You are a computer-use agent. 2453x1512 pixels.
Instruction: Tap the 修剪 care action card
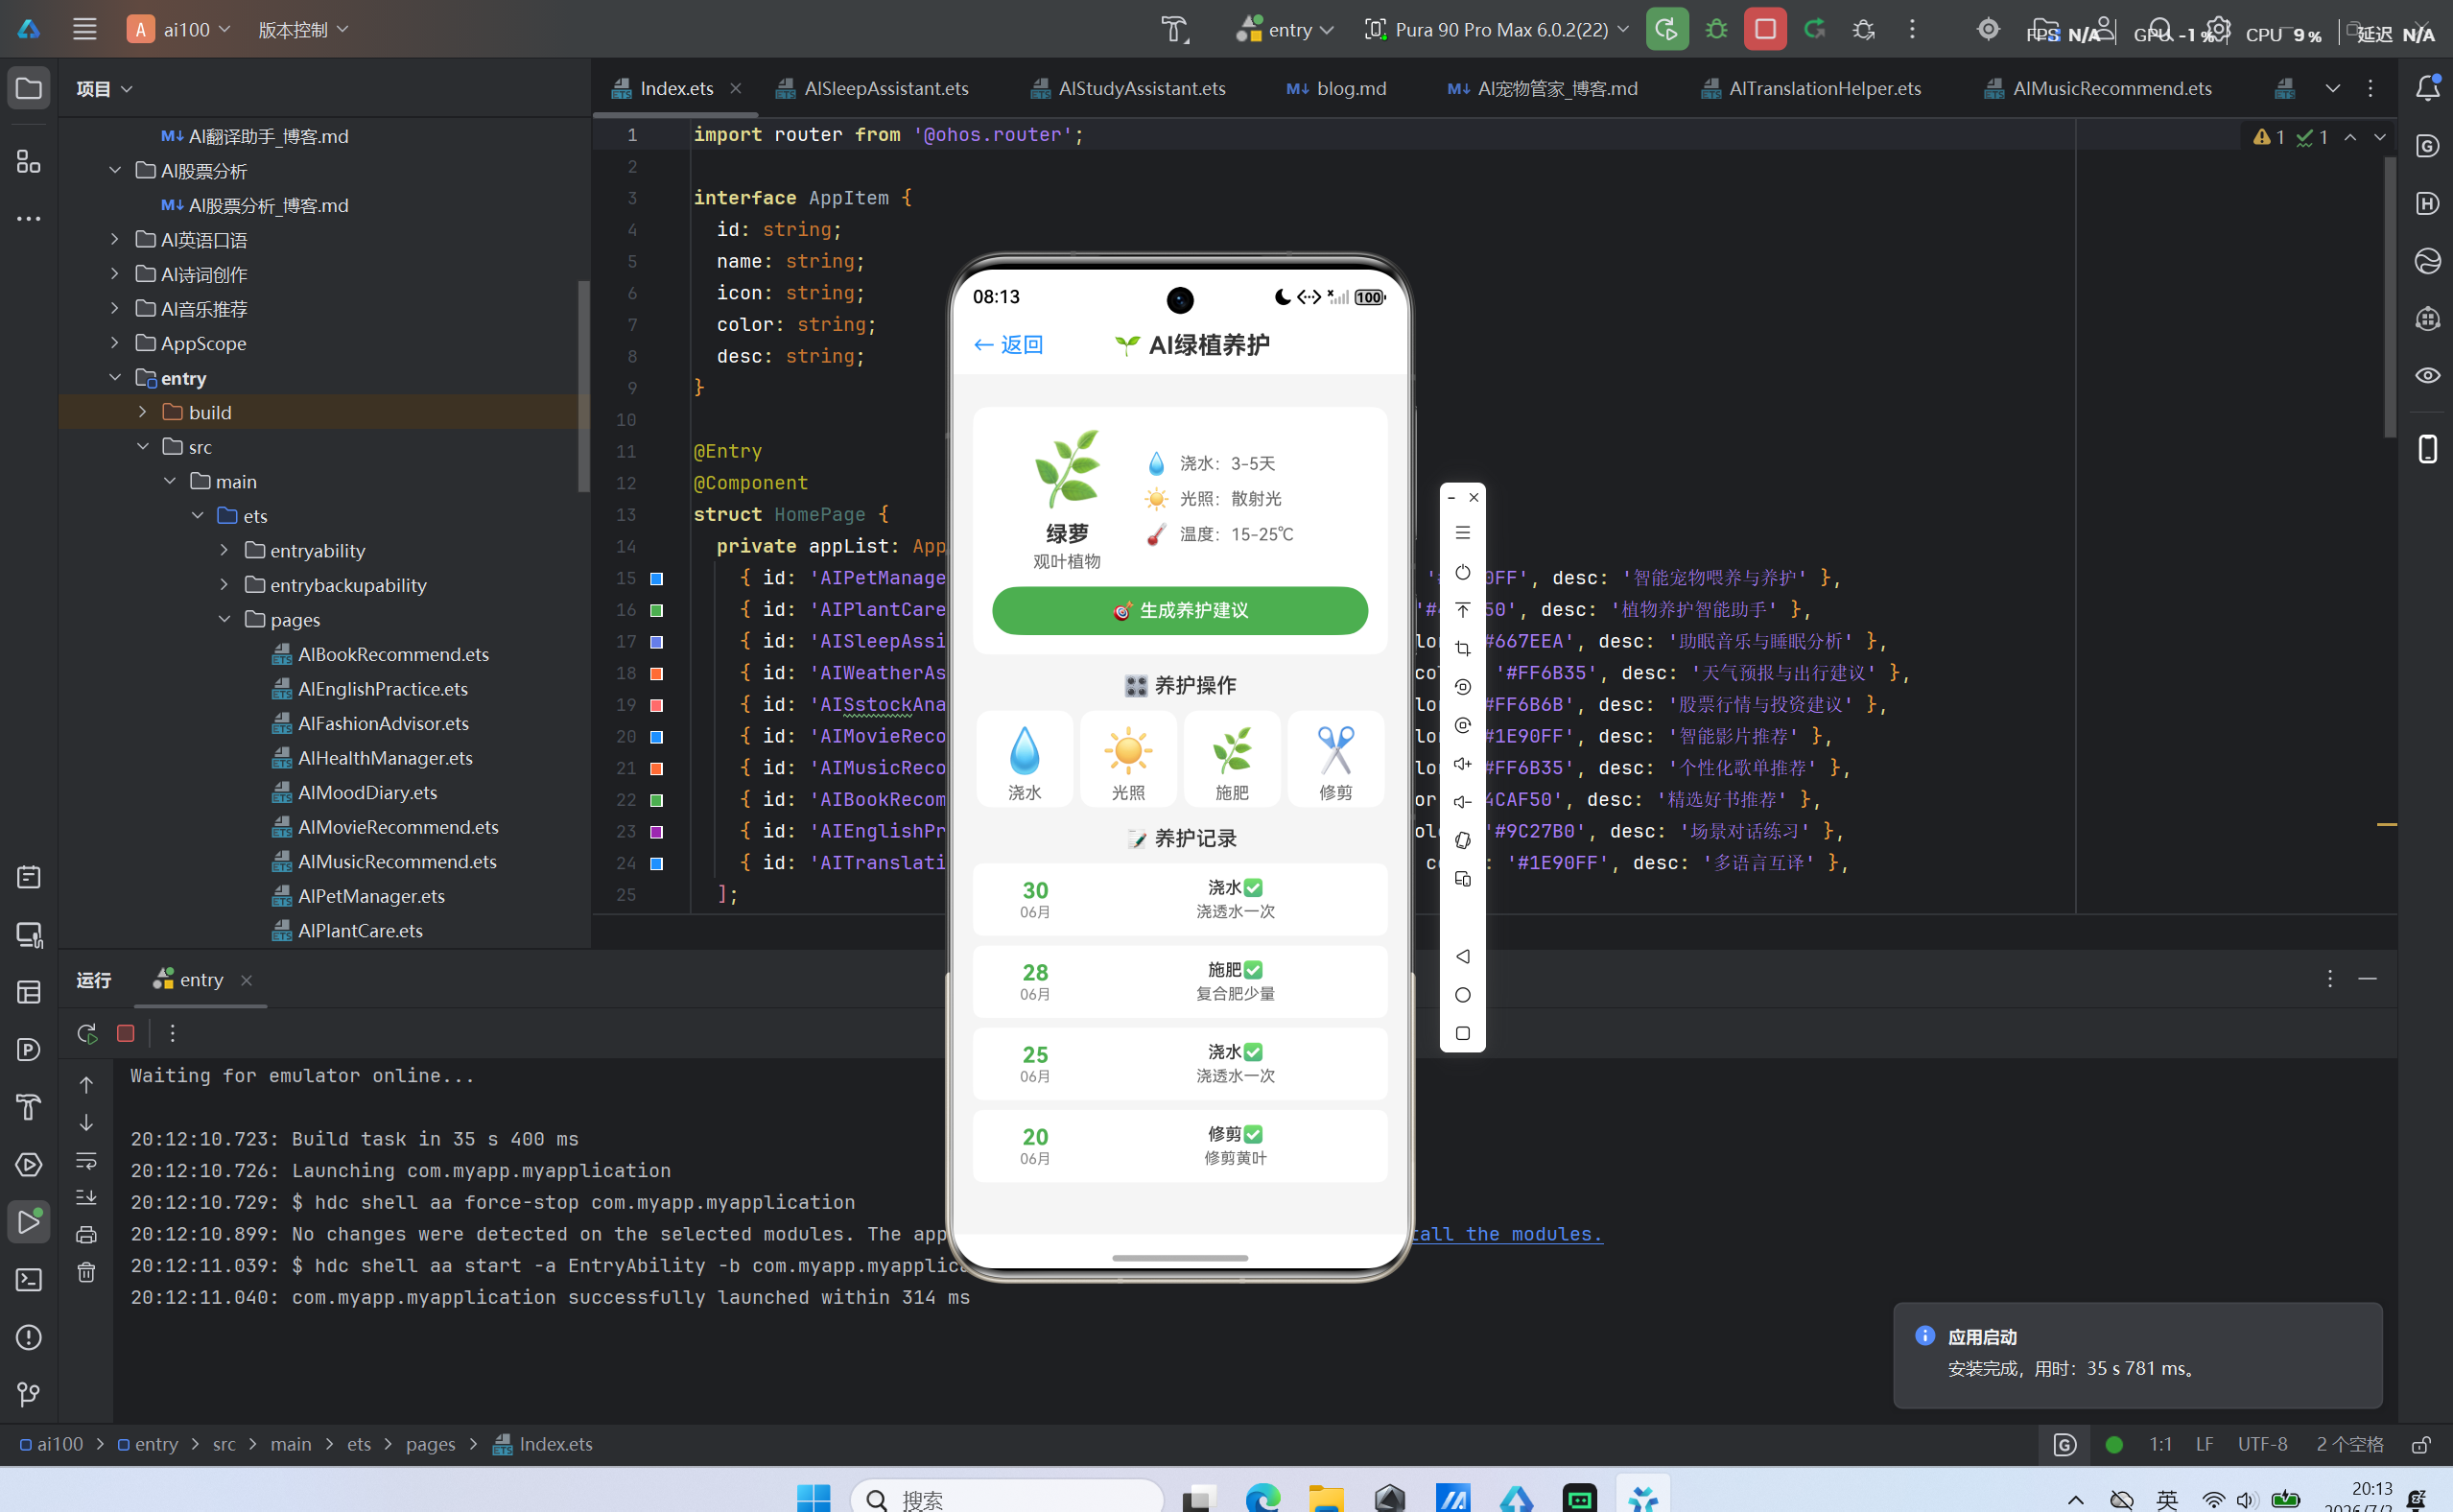pyautogui.click(x=1336, y=759)
